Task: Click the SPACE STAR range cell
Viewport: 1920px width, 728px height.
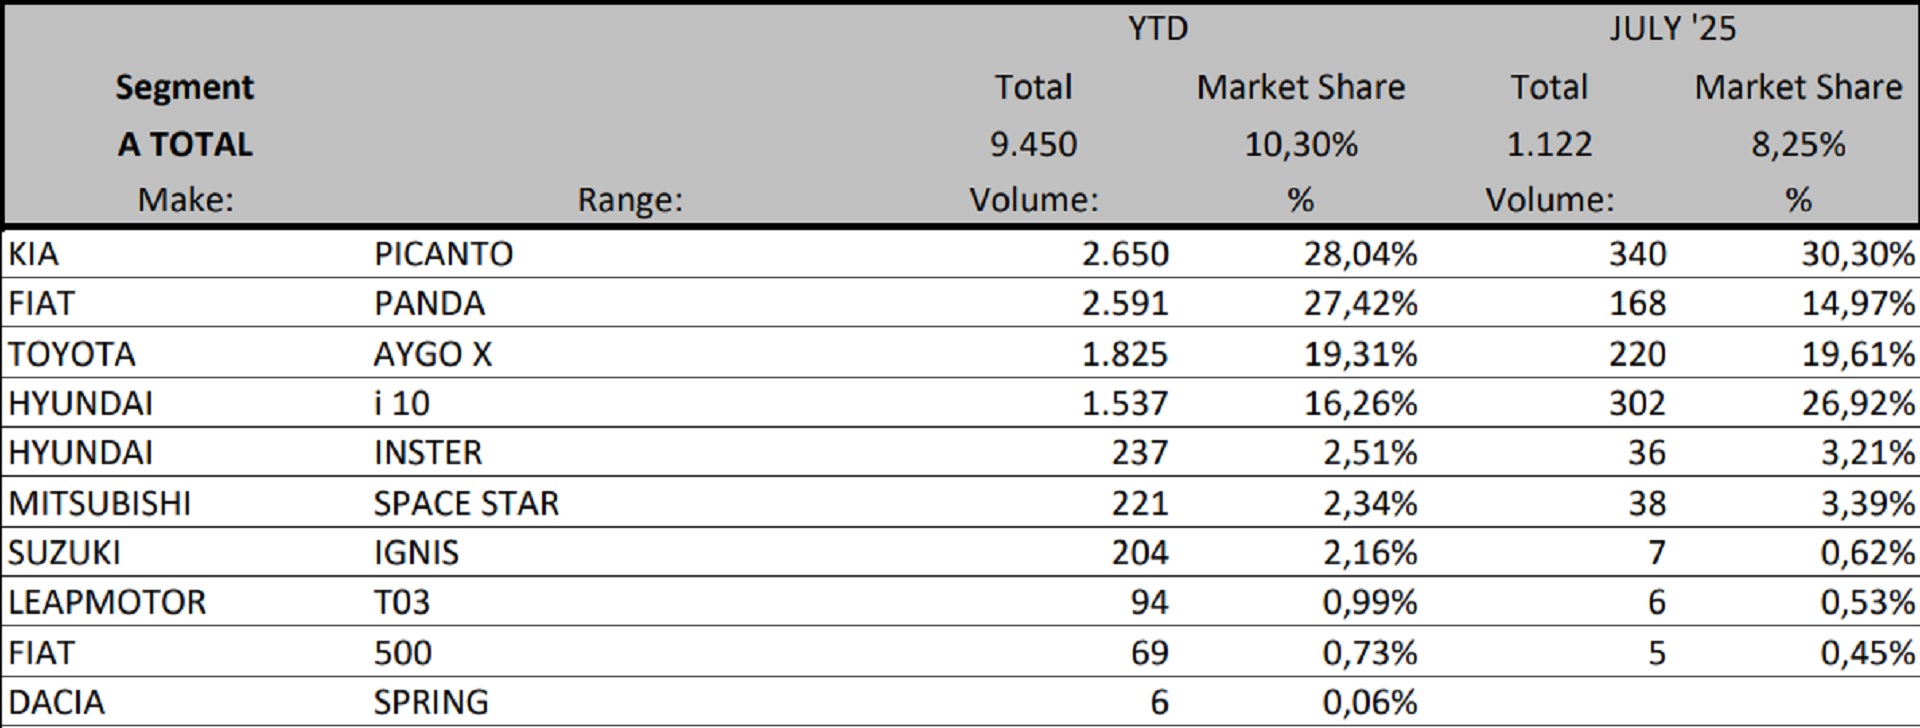Action: pos(466,503)
